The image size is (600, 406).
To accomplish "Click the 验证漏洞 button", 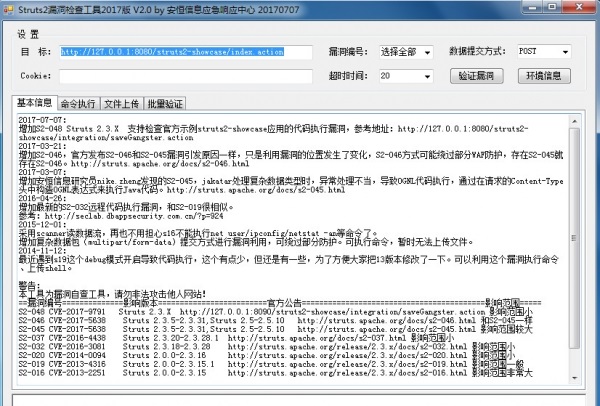I will pyautogui.click(x=476, y=76).
